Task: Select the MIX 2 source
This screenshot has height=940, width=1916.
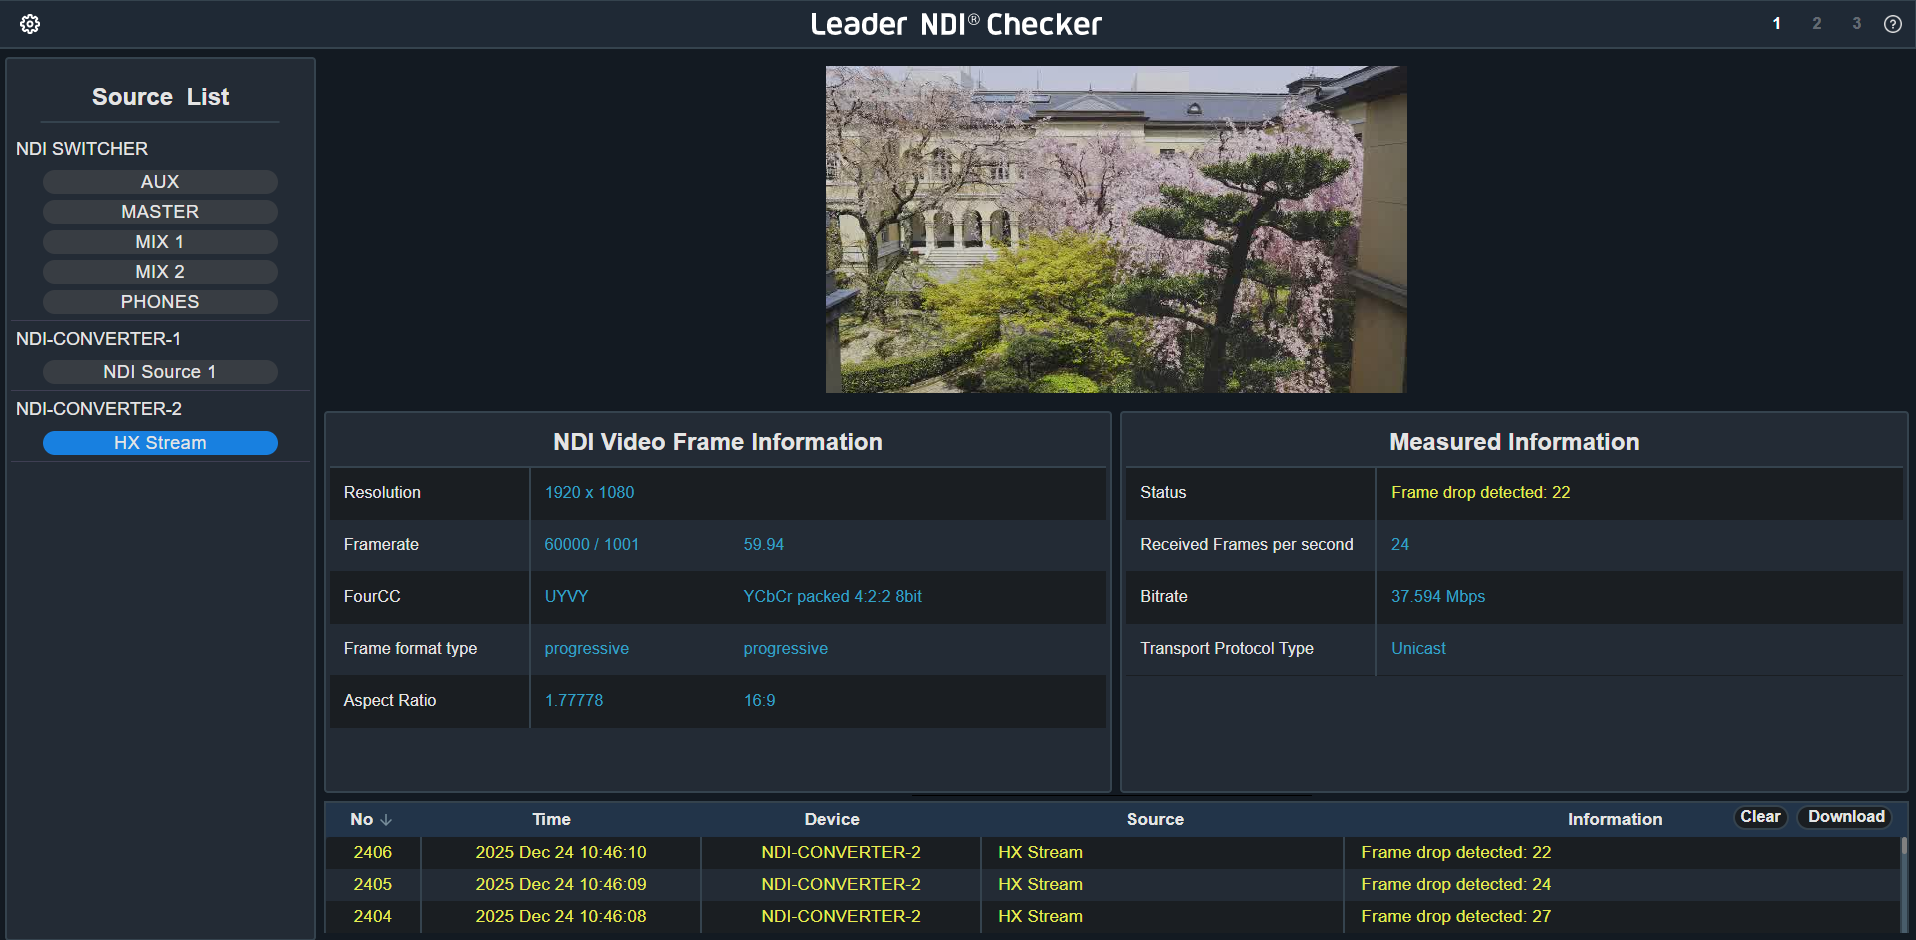Action: click(160, 272)
